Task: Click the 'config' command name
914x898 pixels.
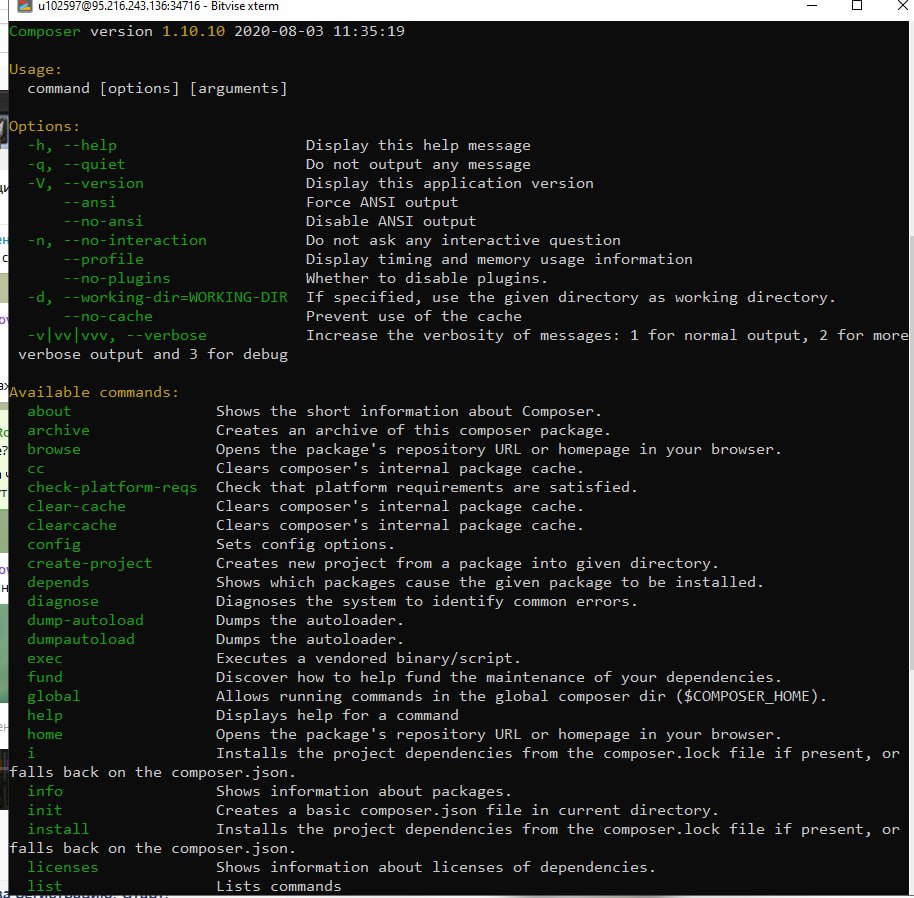Action: (54, 545)
